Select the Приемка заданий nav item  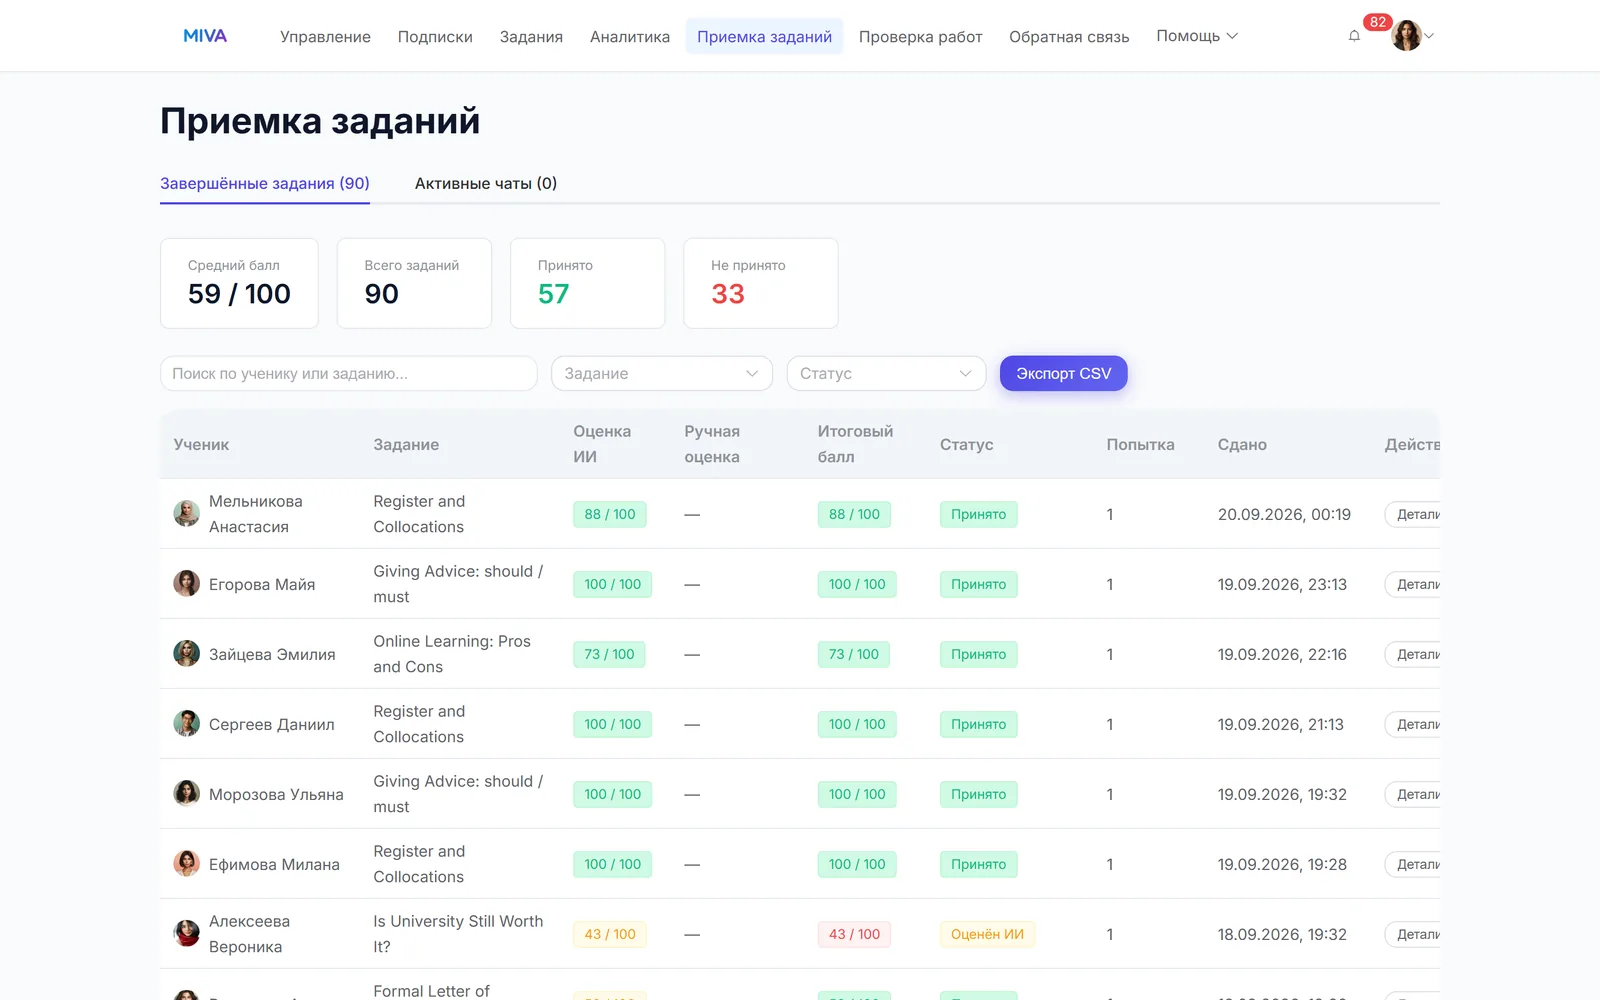coord(764,37)
